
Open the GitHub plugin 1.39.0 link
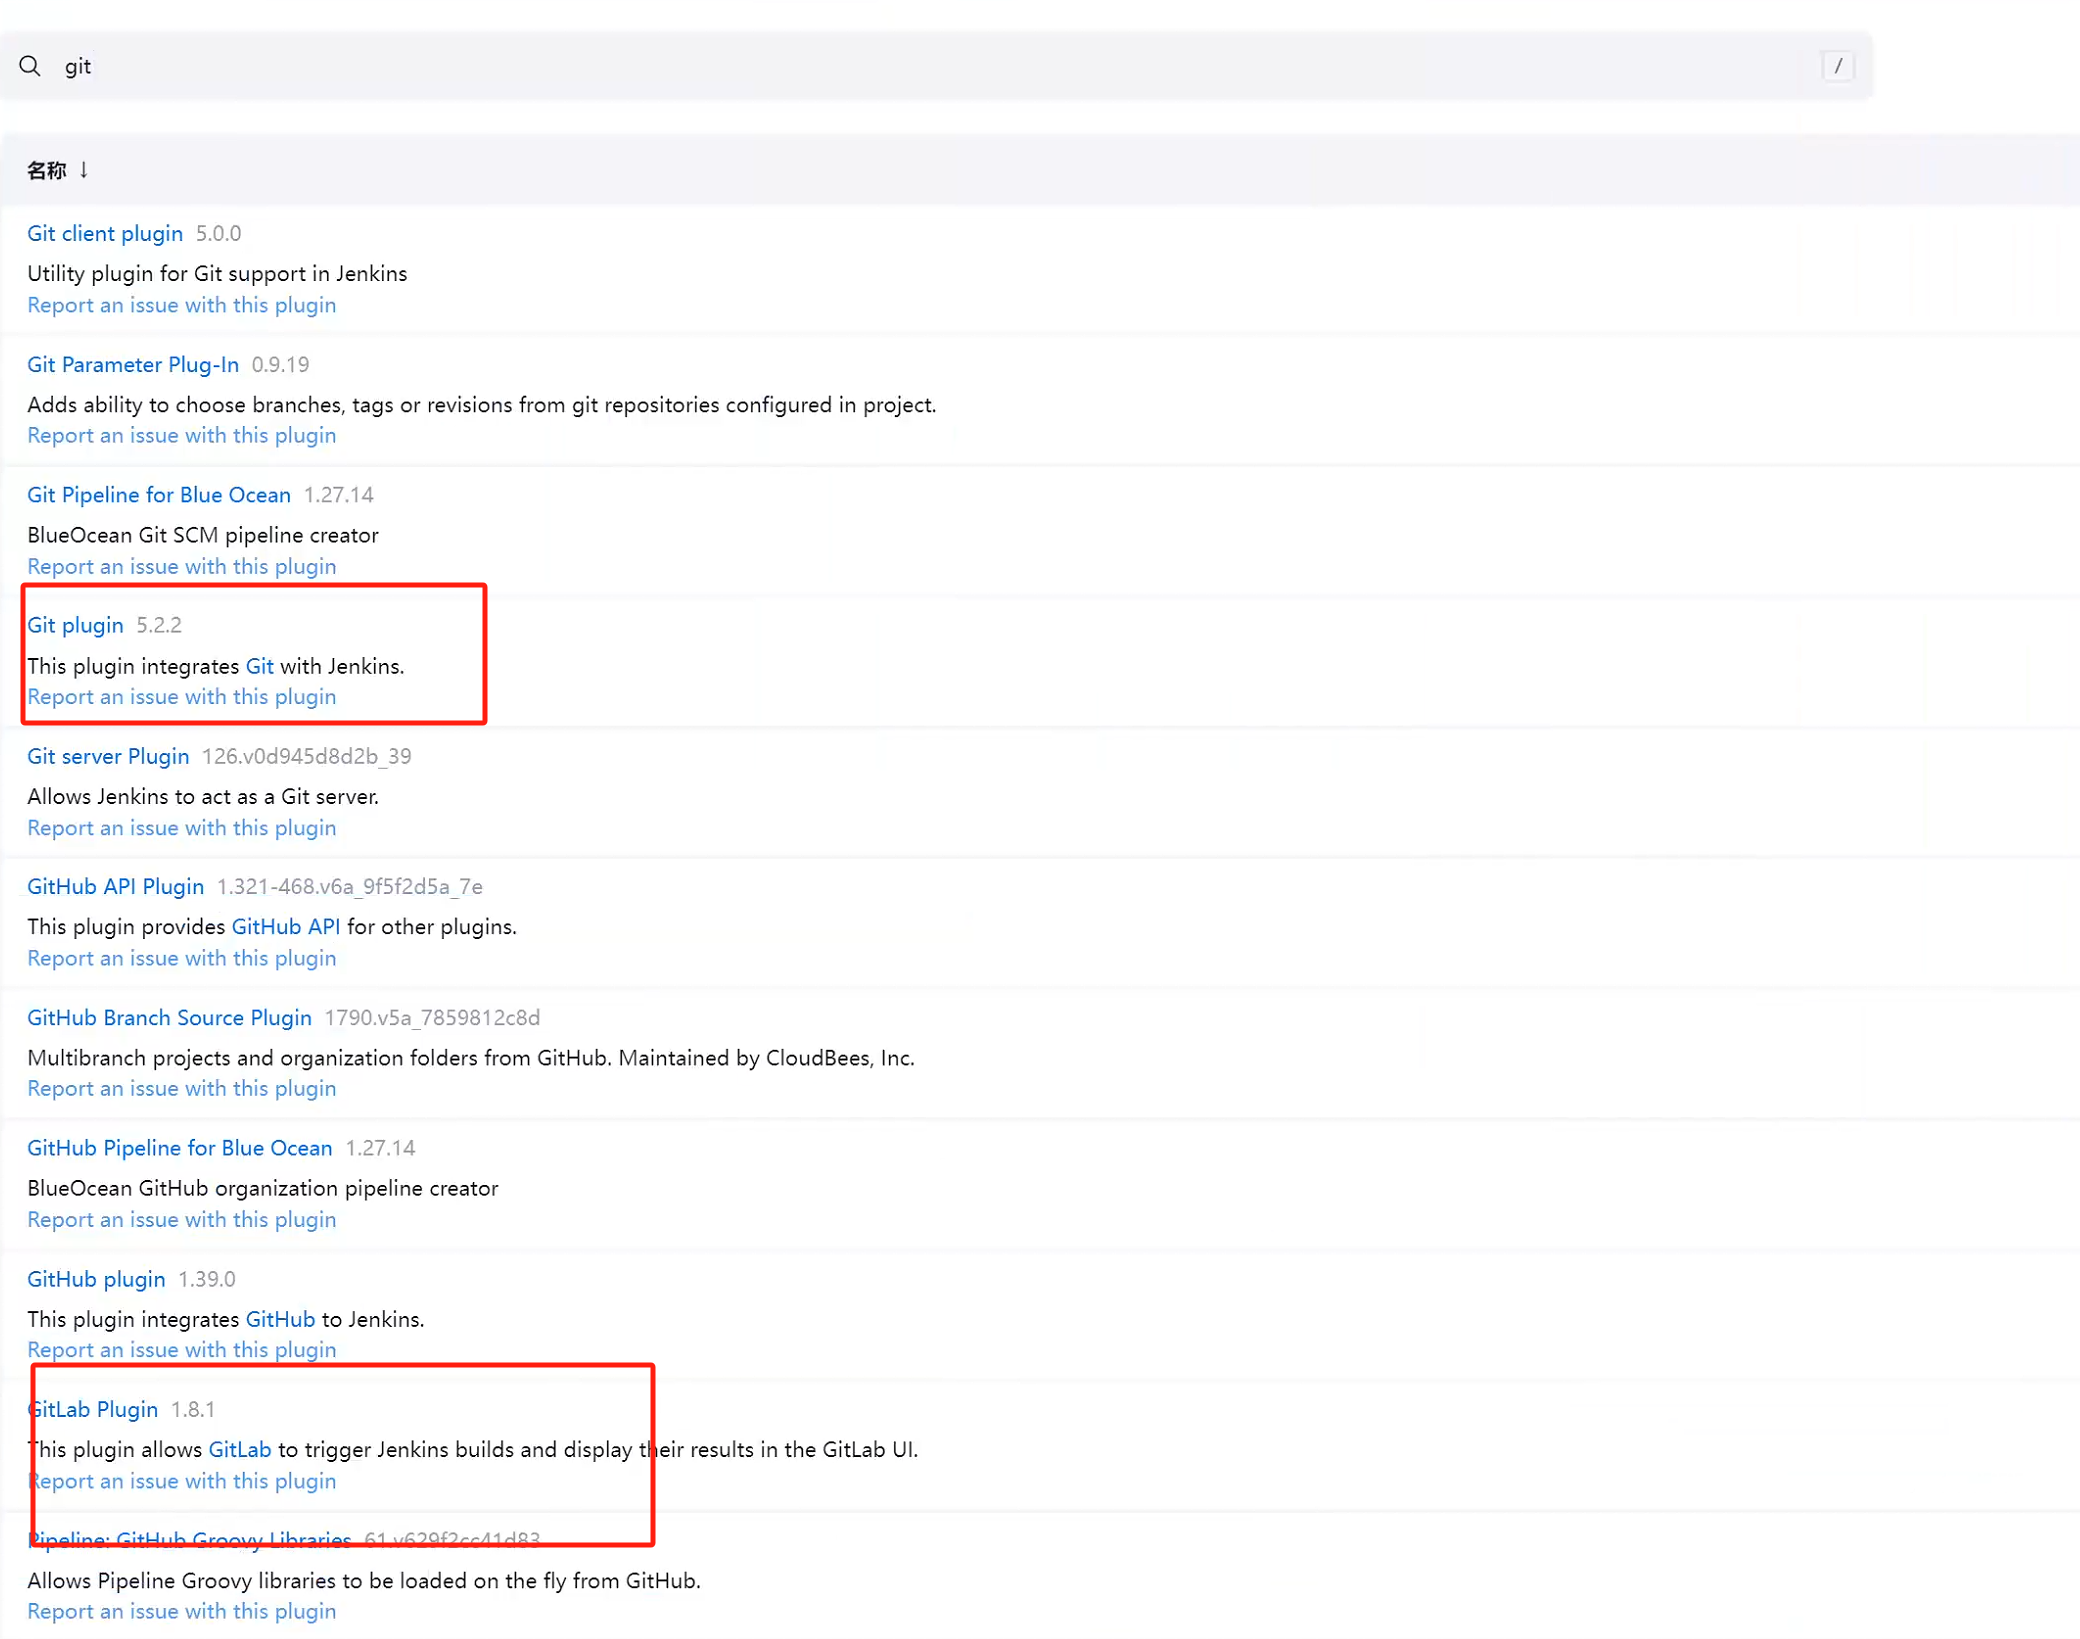click(x=96, y=1279)
